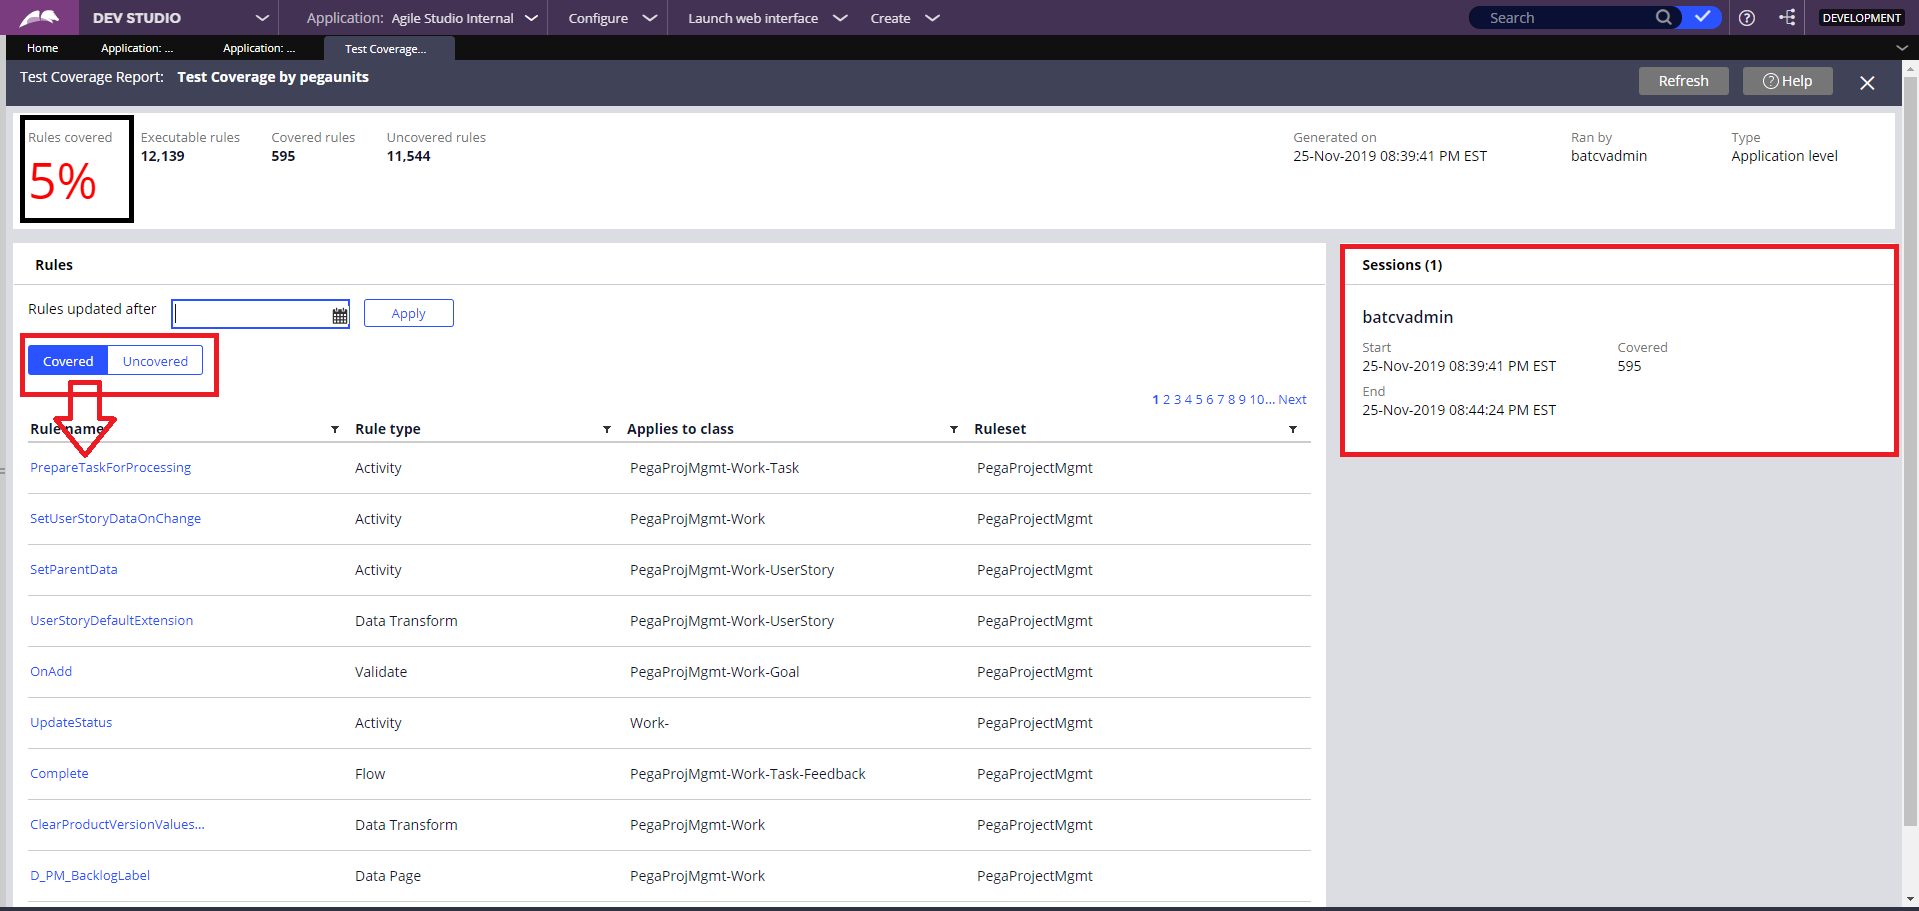Sort by Ruleset column header
The height and width of the screenshot is (911, 1919).
[x=1000, y=429]
